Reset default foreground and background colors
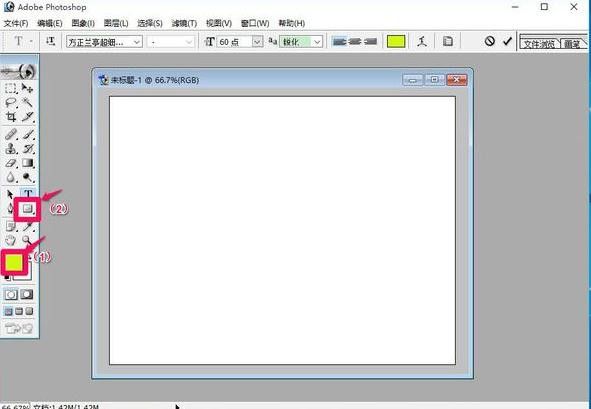 [7, 278]
